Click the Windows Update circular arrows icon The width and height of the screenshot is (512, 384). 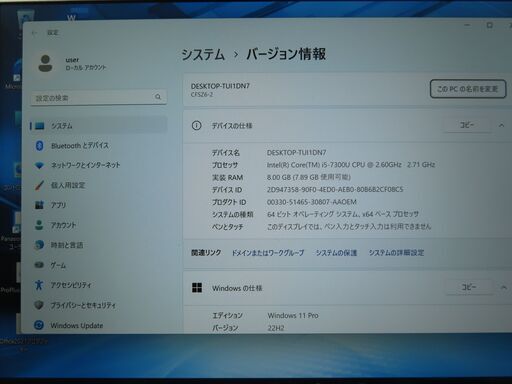(x=39, y=325)
